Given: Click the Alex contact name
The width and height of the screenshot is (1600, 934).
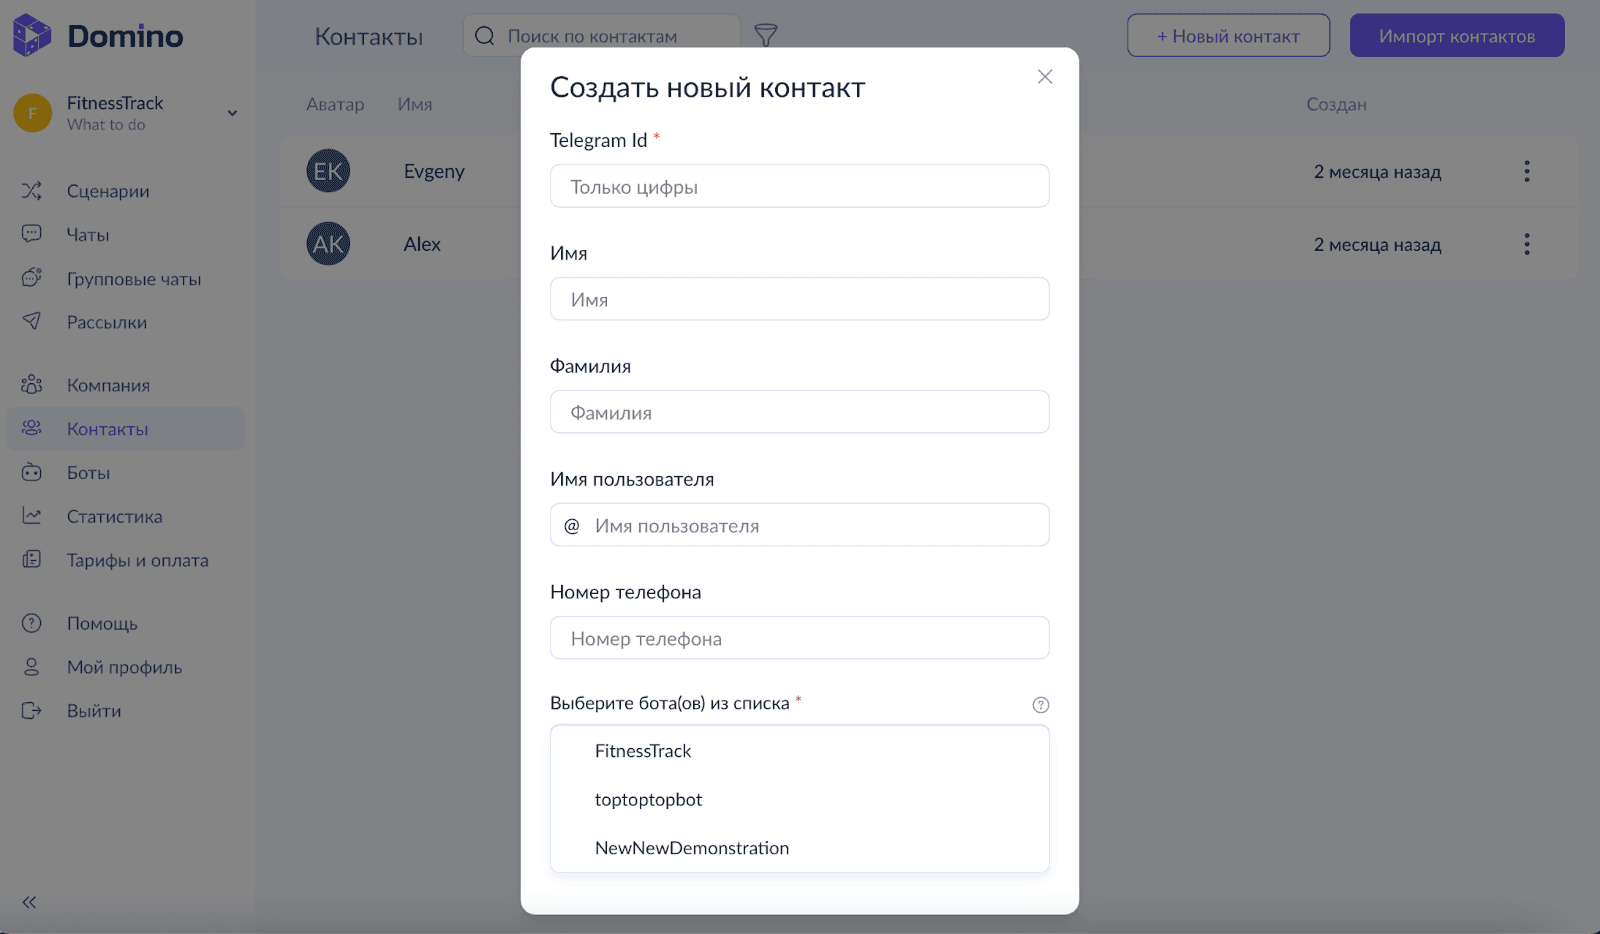Looking at the screenshot, I should tap(422, 244).
